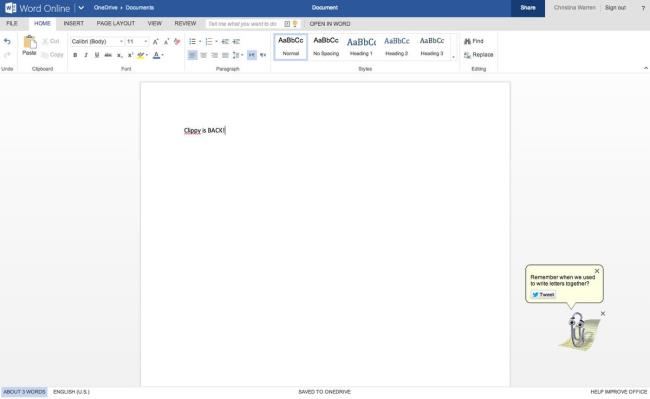Click the Paste clipboard icon

[29, 42]
